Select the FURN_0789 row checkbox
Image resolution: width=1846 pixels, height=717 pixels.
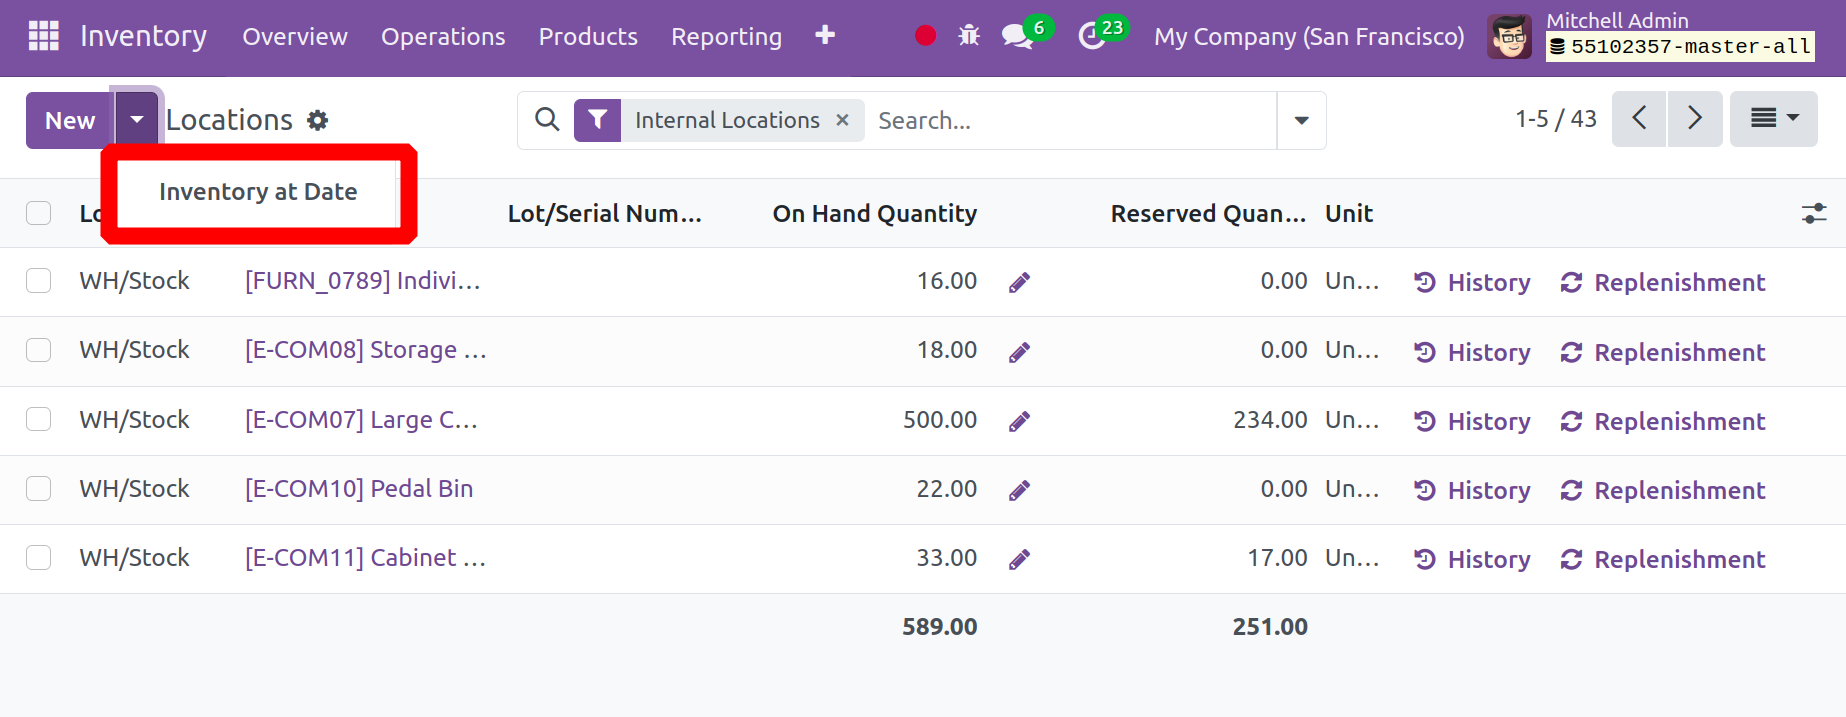(x=39, y=281)
